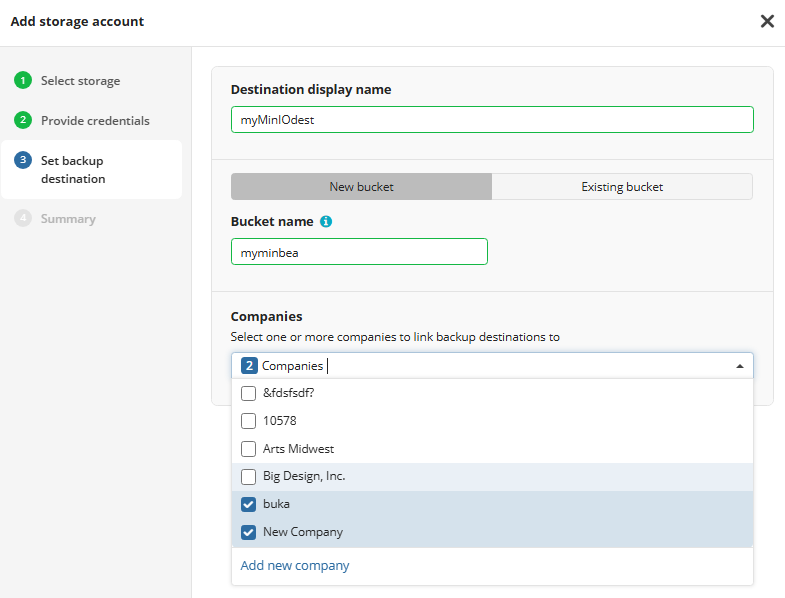The image size is (785, 598).
Task: Close the Add storage account dialog
Action: tap(767, 21)
